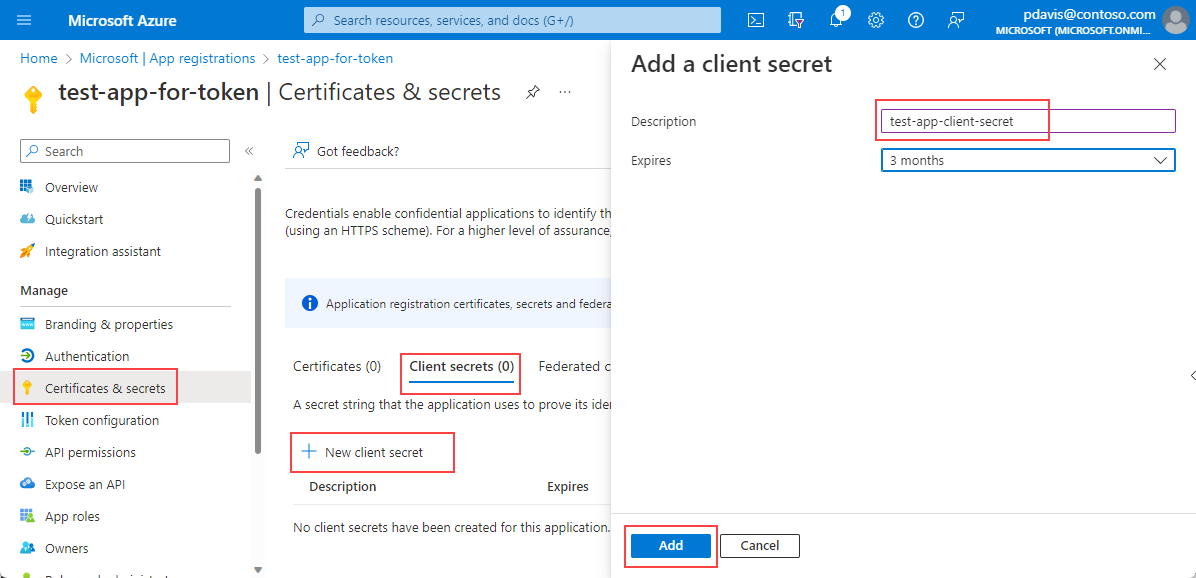Click the Add button
The image size is (1196, 578).
pyautogui.click(x=671, y=545)
